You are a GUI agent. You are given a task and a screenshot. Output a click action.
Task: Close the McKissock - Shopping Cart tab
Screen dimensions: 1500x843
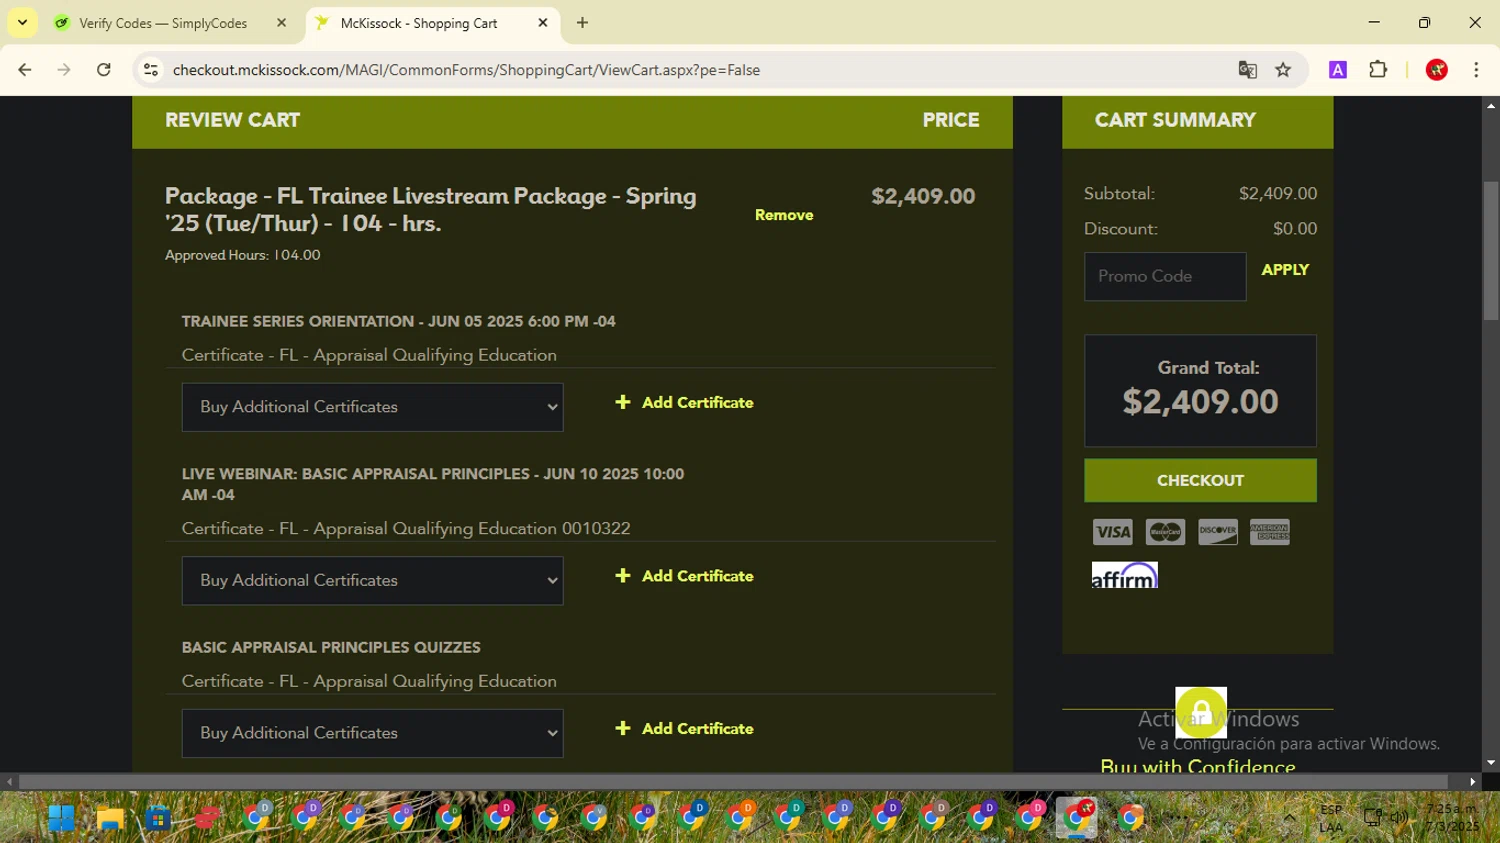point(543,23)
